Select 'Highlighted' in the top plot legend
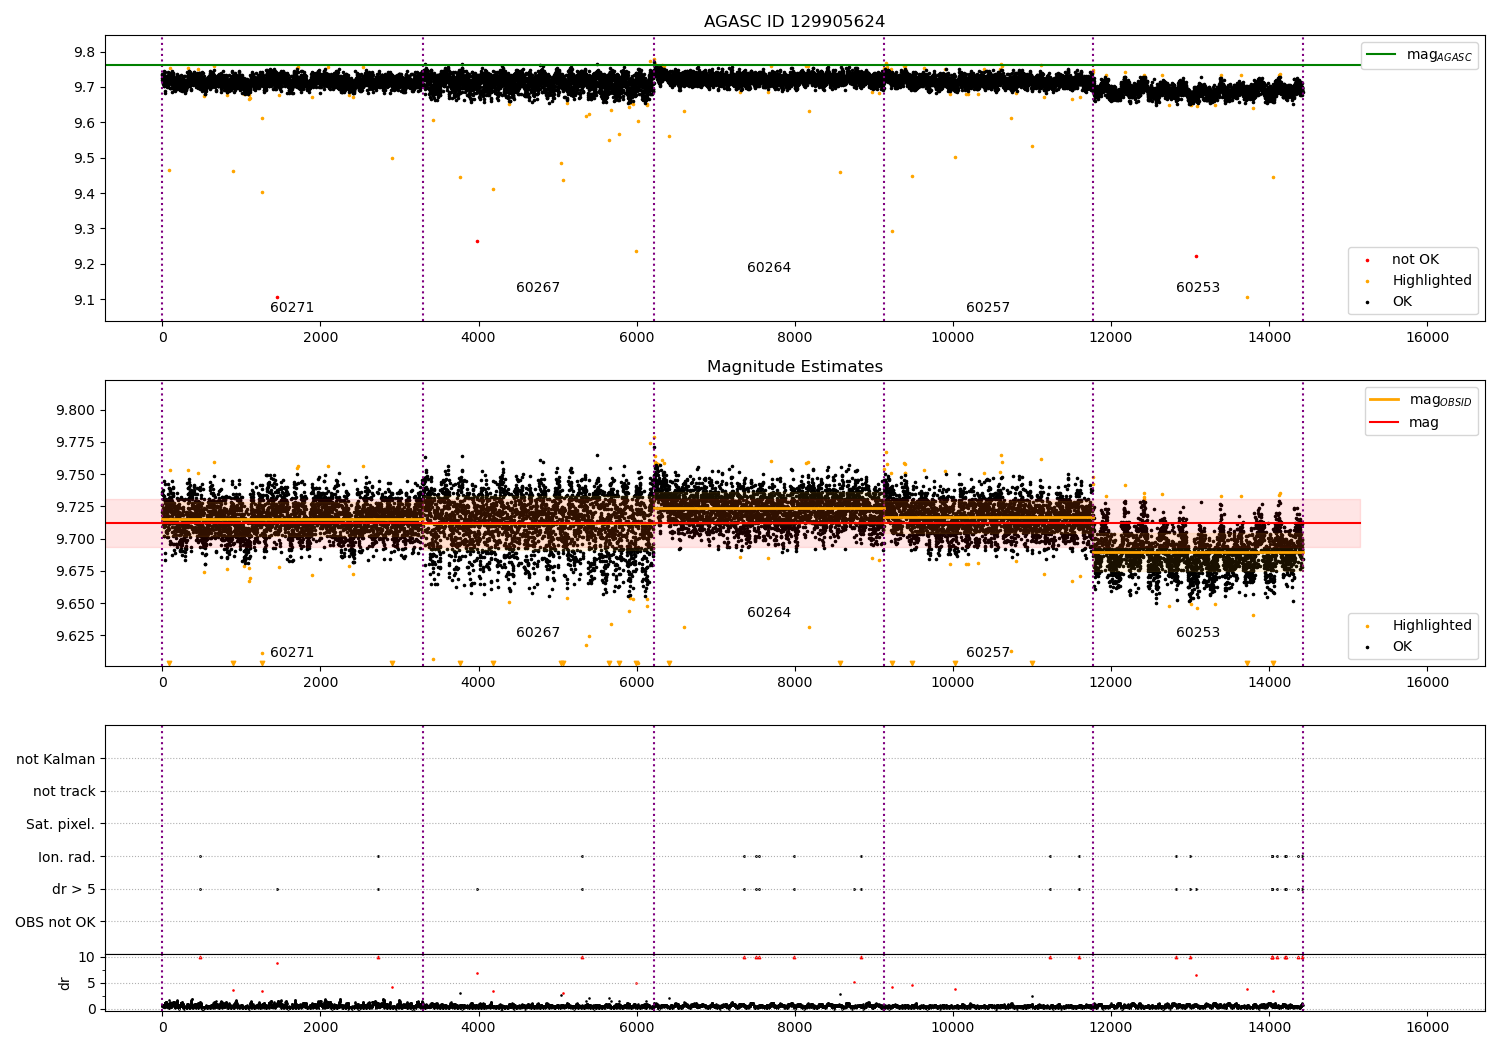The width and height of the screenshot is (1500, 1050). click(1432, 281)
